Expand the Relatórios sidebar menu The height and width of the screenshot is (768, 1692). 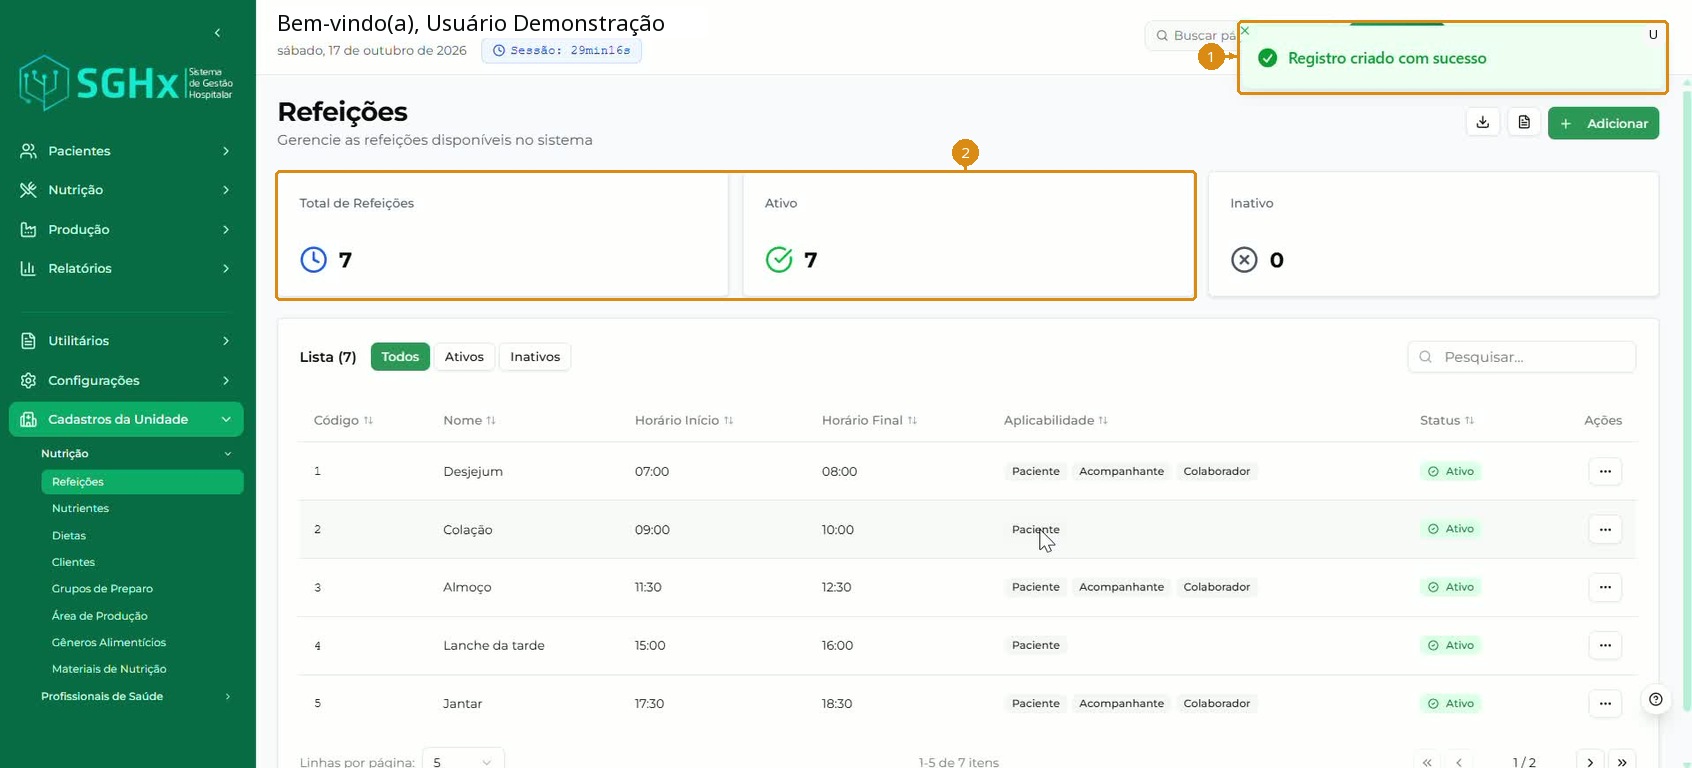(126, 268)
